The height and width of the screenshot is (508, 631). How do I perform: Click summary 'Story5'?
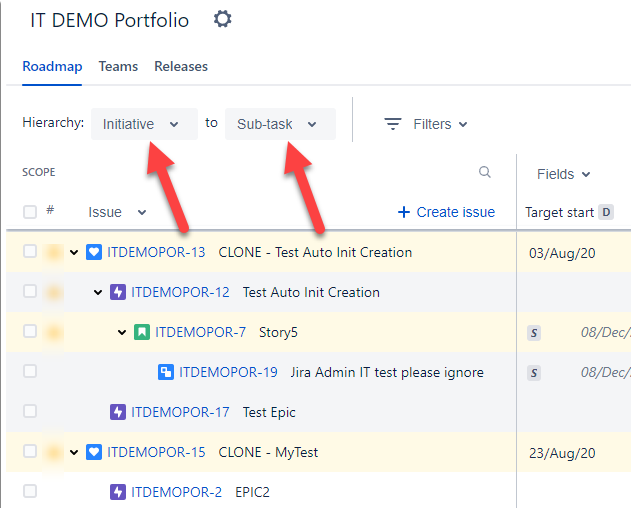tap(278, 332)
